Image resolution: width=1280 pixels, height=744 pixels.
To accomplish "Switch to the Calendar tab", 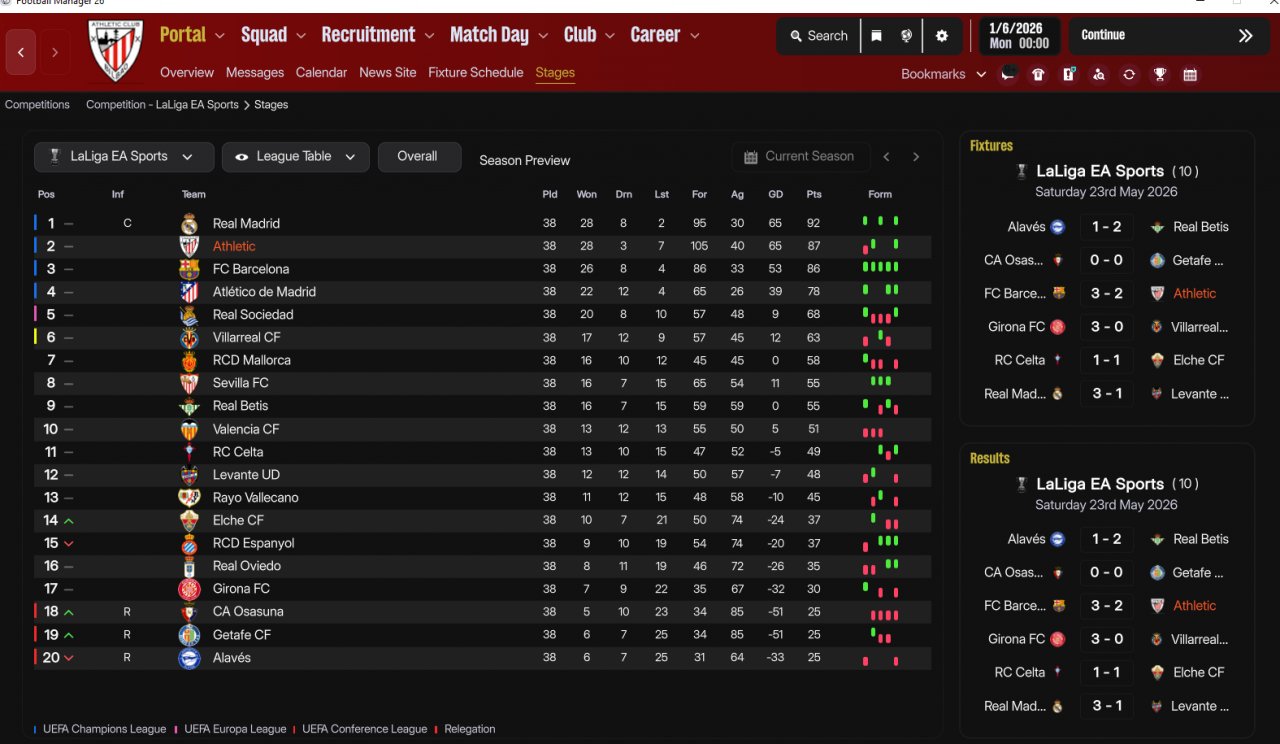I will 321,72.
